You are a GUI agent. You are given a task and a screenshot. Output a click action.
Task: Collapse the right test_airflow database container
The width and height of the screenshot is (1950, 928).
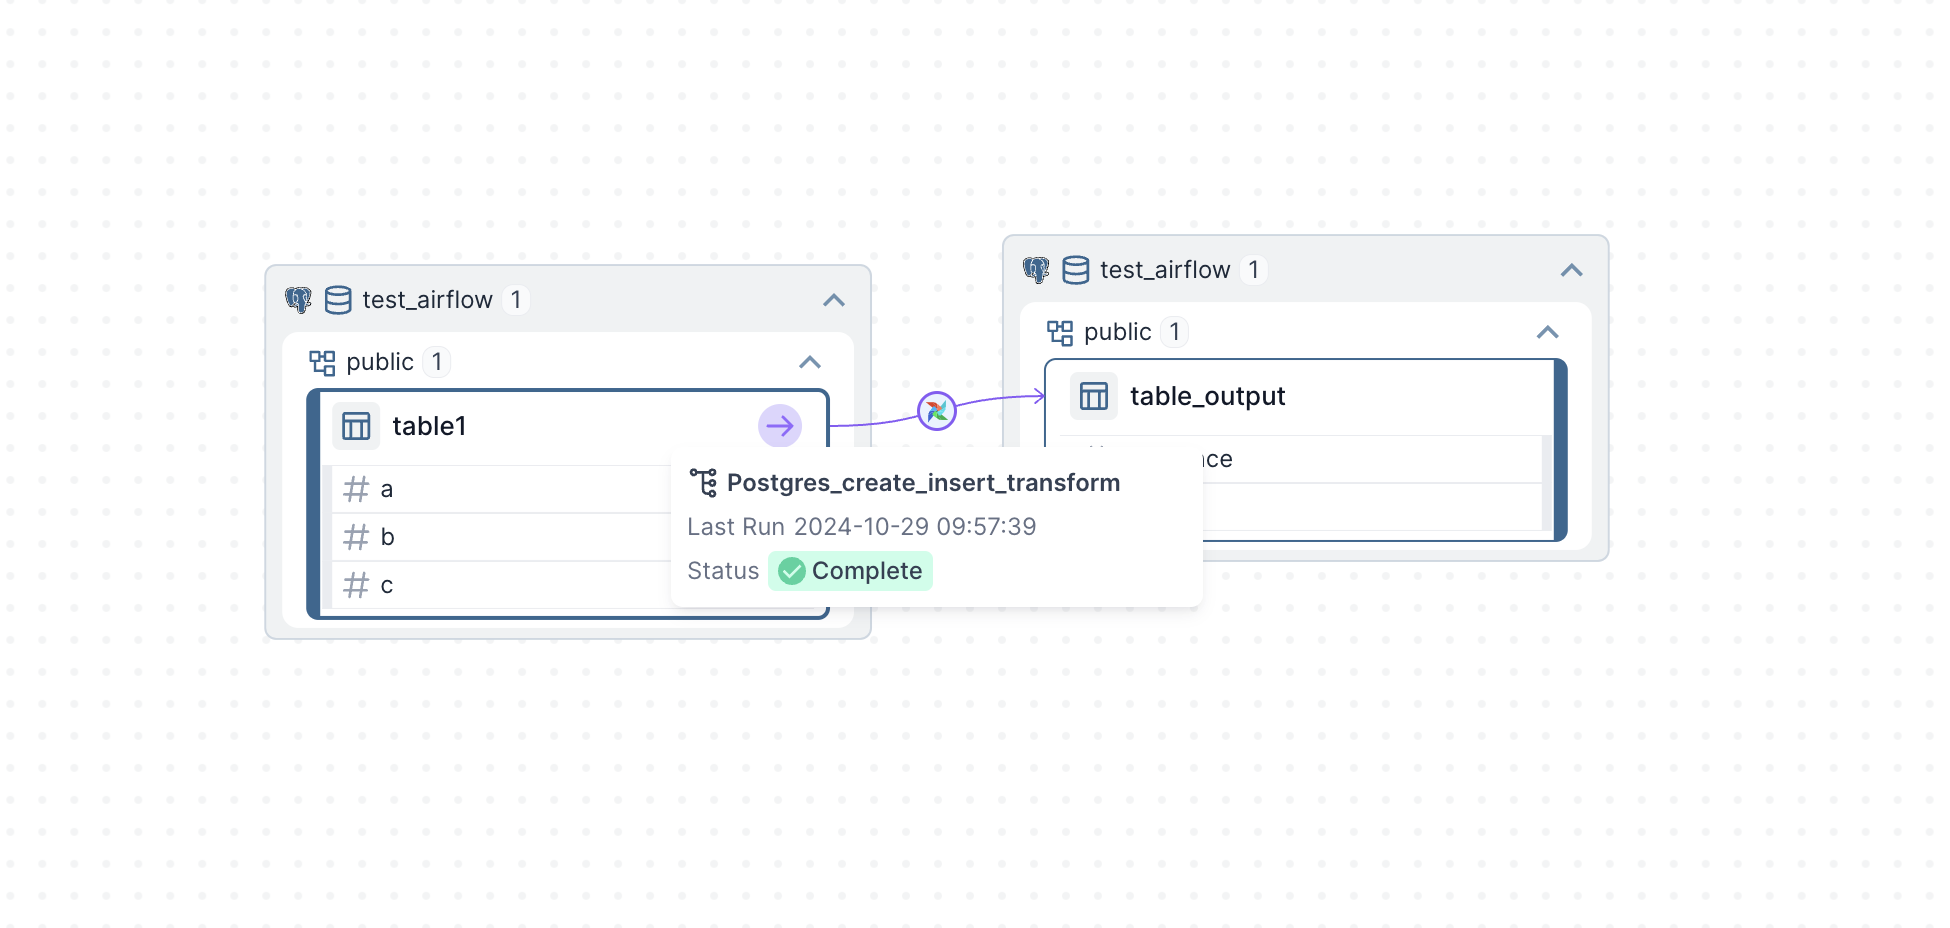click(1571, 270)
